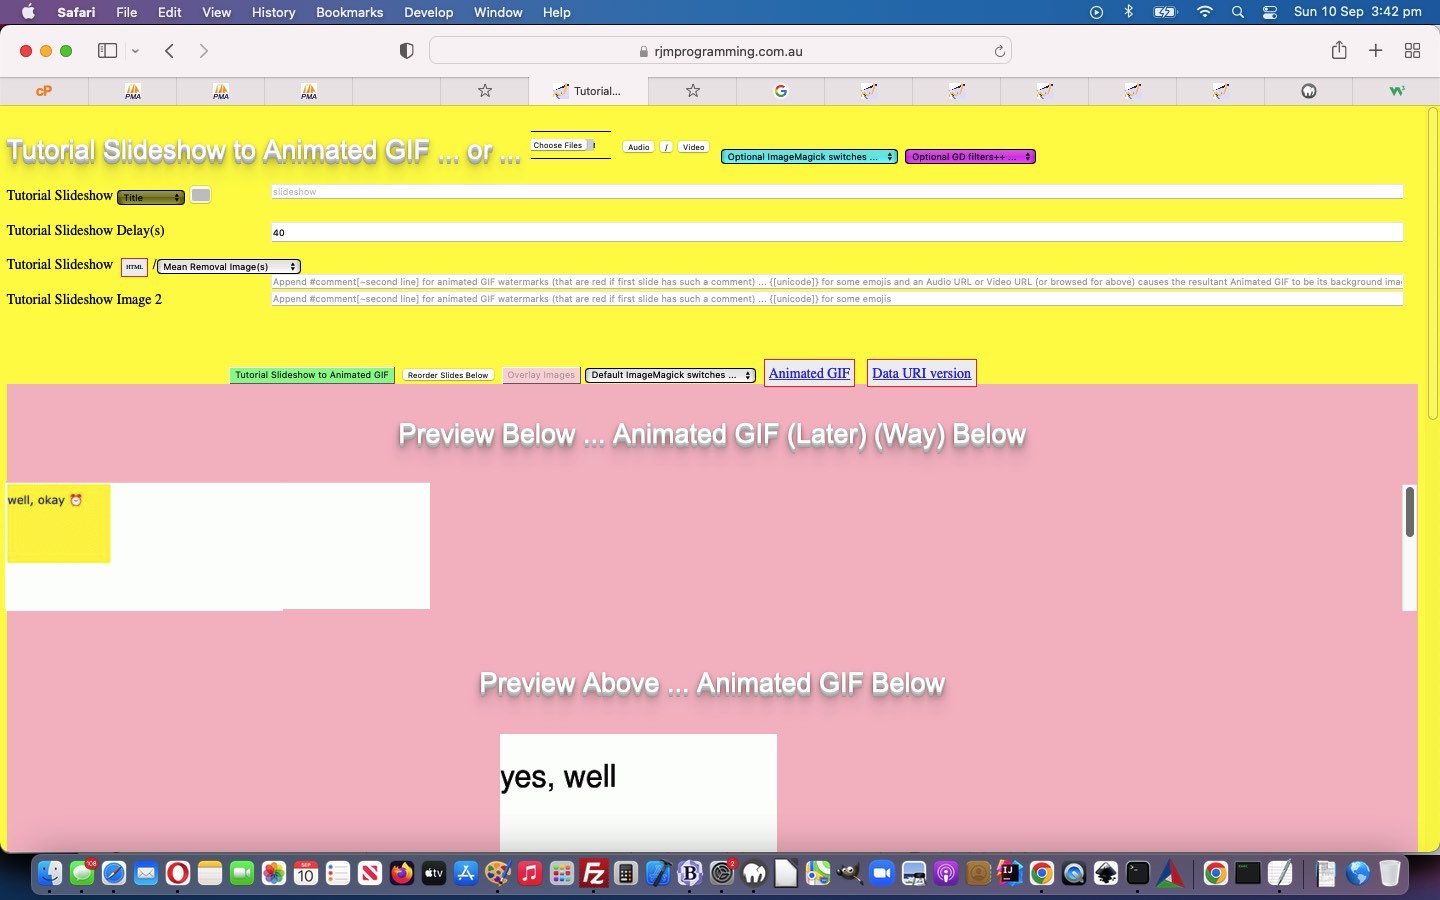Switch to the Google tab
Image resolution: width=1440 pixels, height=900 pixels.
point(781,91)
